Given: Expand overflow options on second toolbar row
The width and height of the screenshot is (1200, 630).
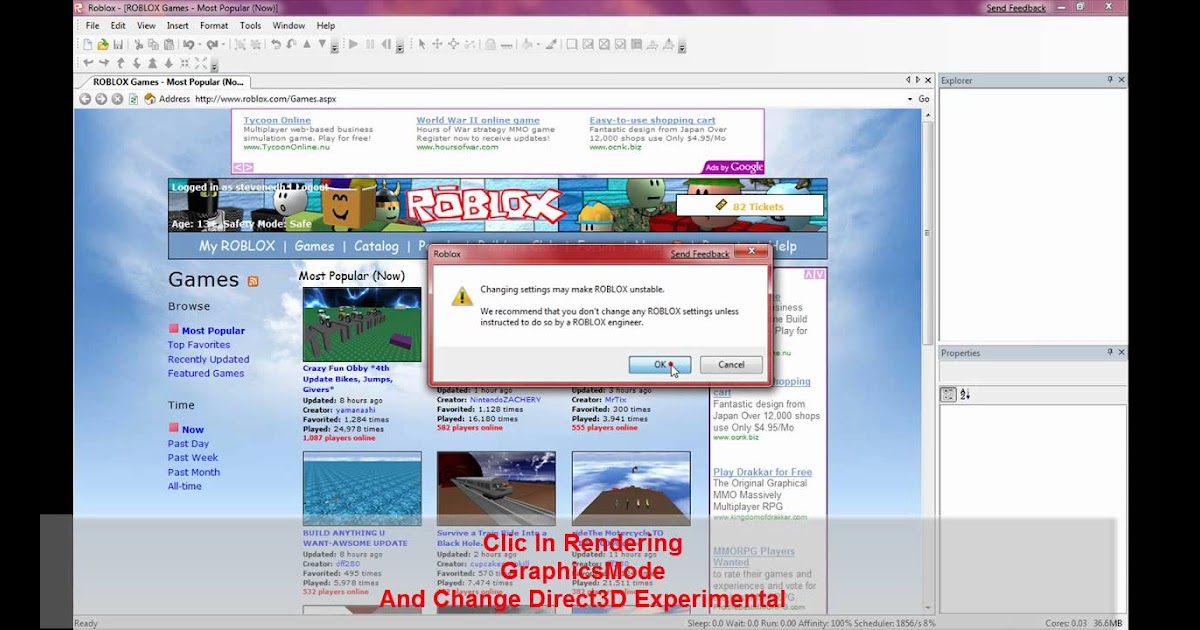Looking at the screenshot, I should tap(214, 66).
